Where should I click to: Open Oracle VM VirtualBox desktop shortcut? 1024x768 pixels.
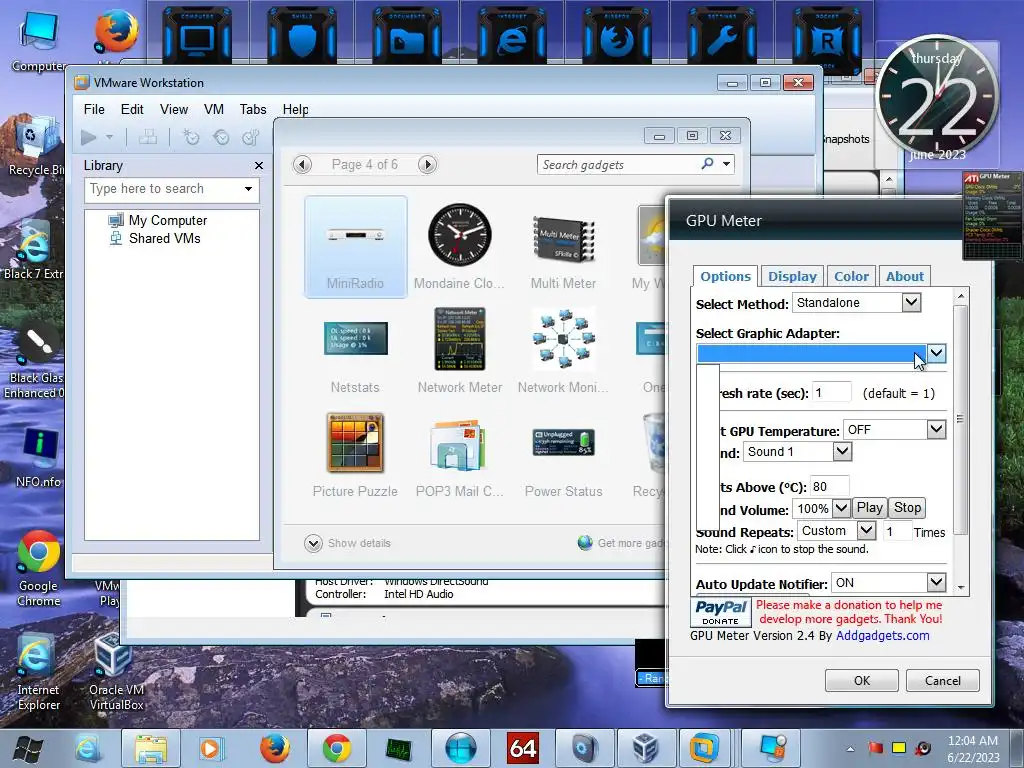click(x=116, y=673)
